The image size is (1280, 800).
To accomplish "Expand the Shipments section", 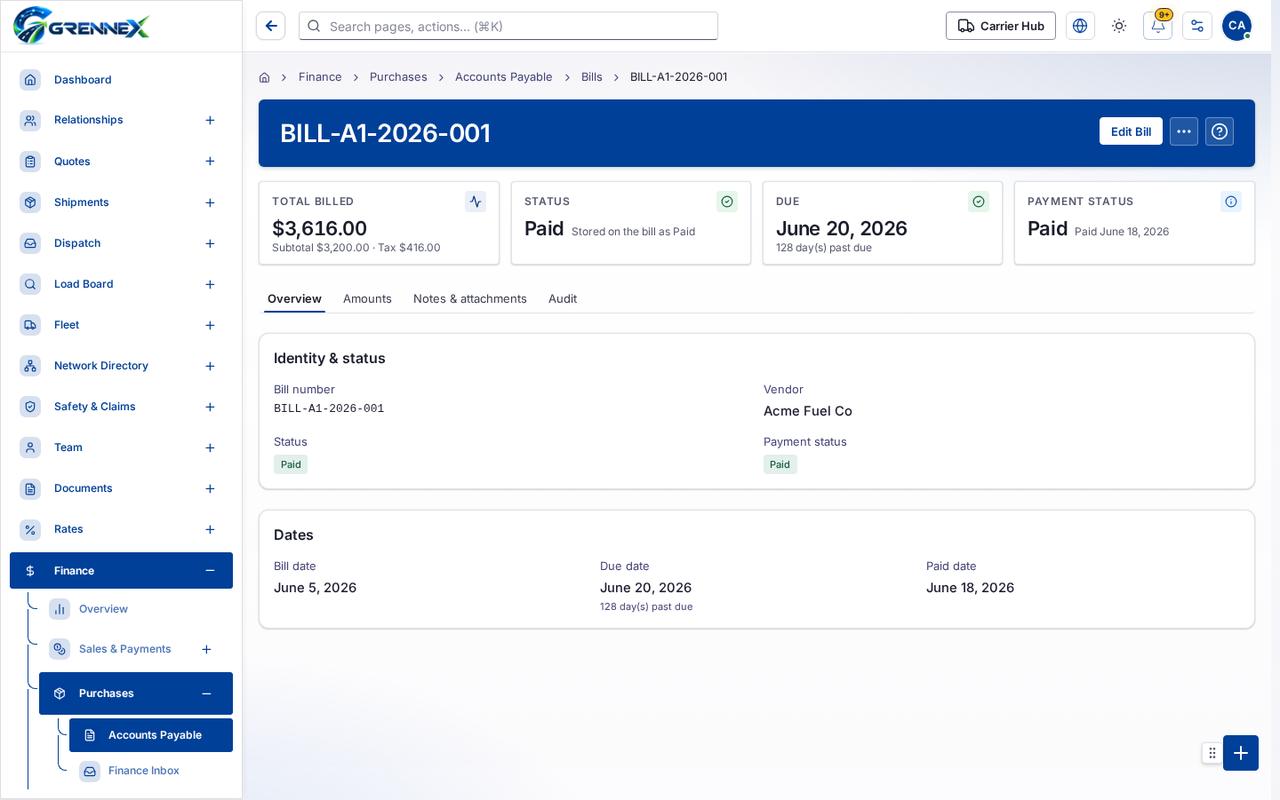I will [210, 202].
